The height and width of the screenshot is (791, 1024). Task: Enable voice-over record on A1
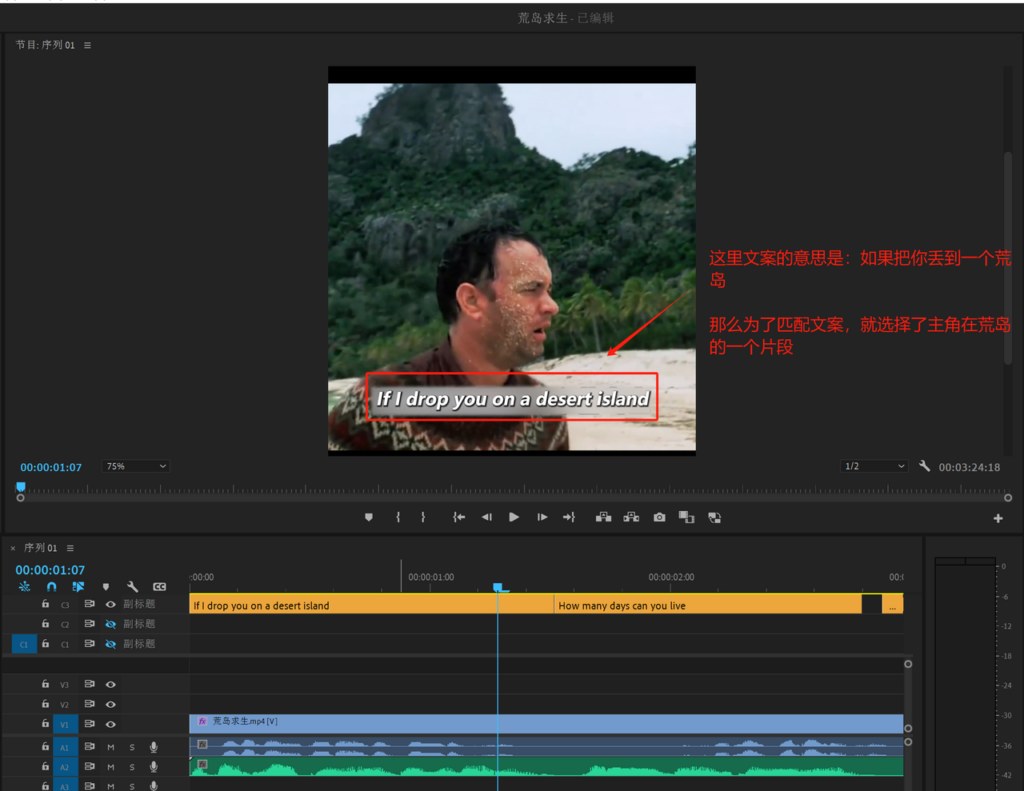(x=153, y=747)
